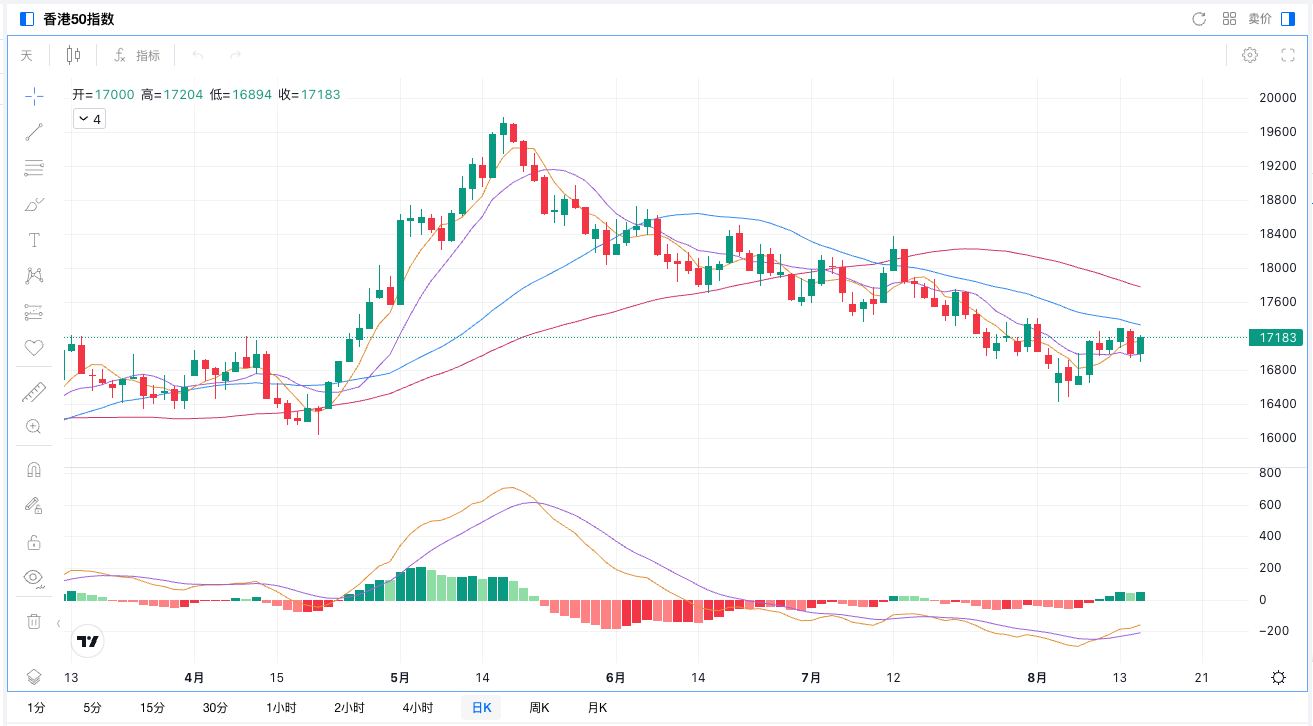This screenshot has height=726, width=1313.
Task: Open the 天 interval selector
Action: [27, 55]
